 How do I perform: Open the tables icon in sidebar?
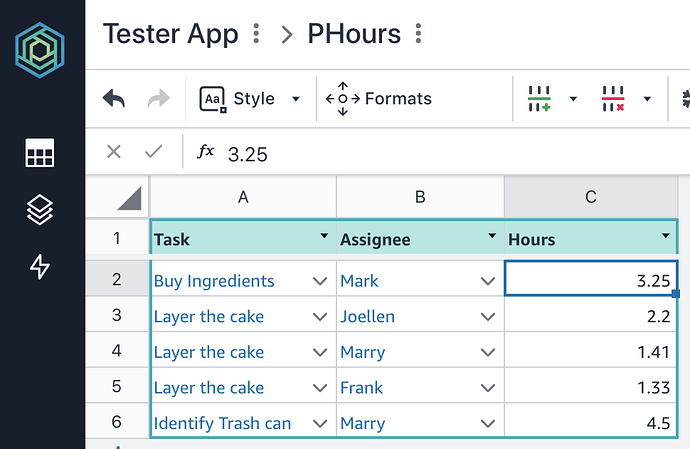click(40, 153)
